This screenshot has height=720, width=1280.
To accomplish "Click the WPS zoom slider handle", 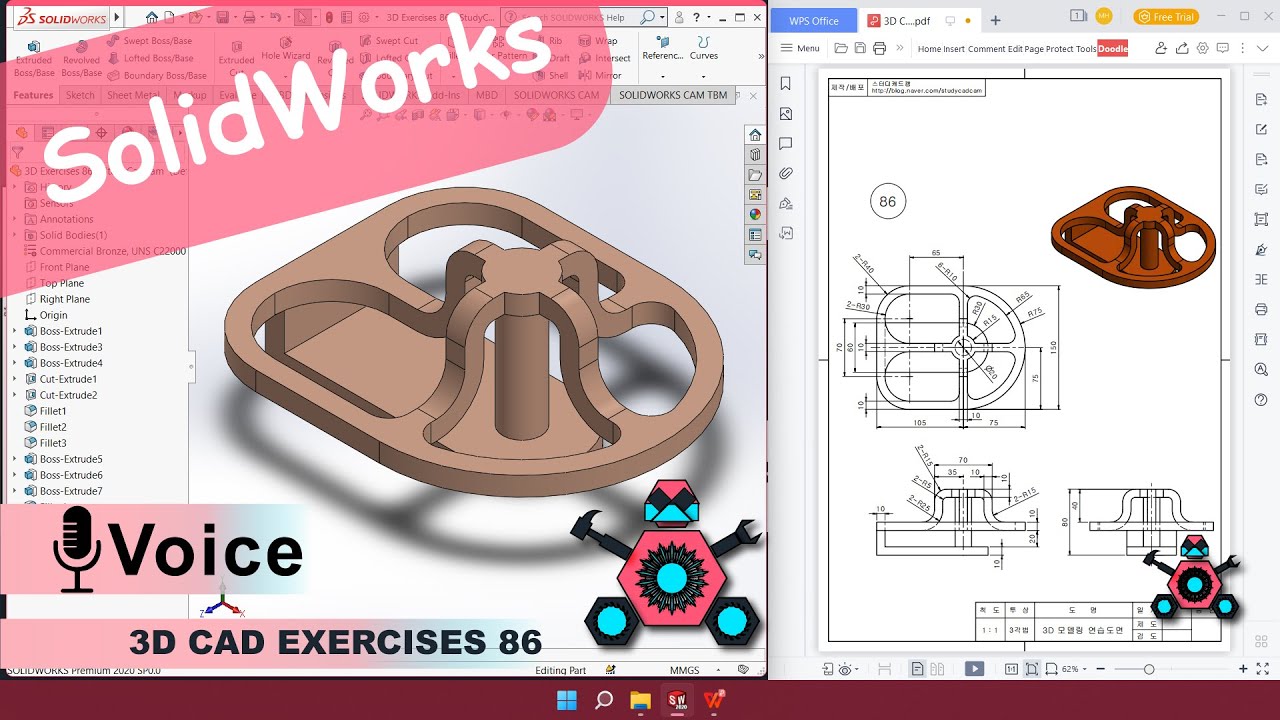I will (x=1149, y=669).
